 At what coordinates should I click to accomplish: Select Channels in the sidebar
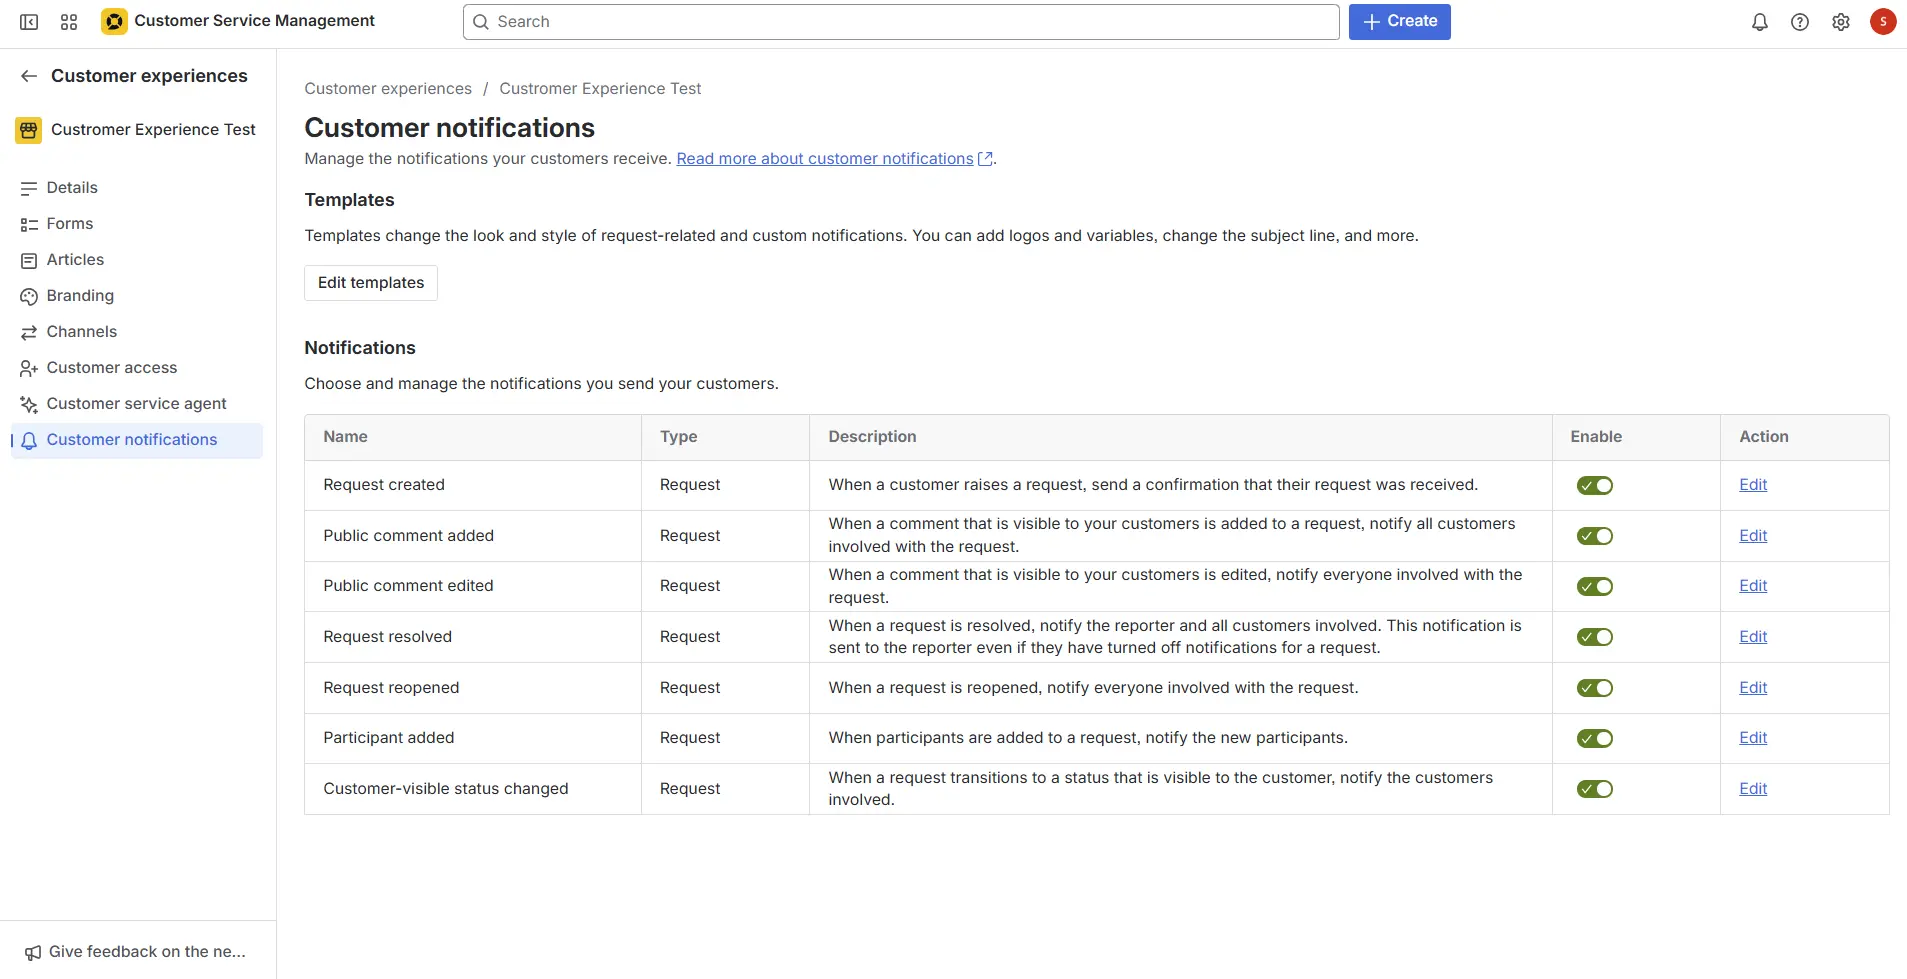click(x=81, y=332)
